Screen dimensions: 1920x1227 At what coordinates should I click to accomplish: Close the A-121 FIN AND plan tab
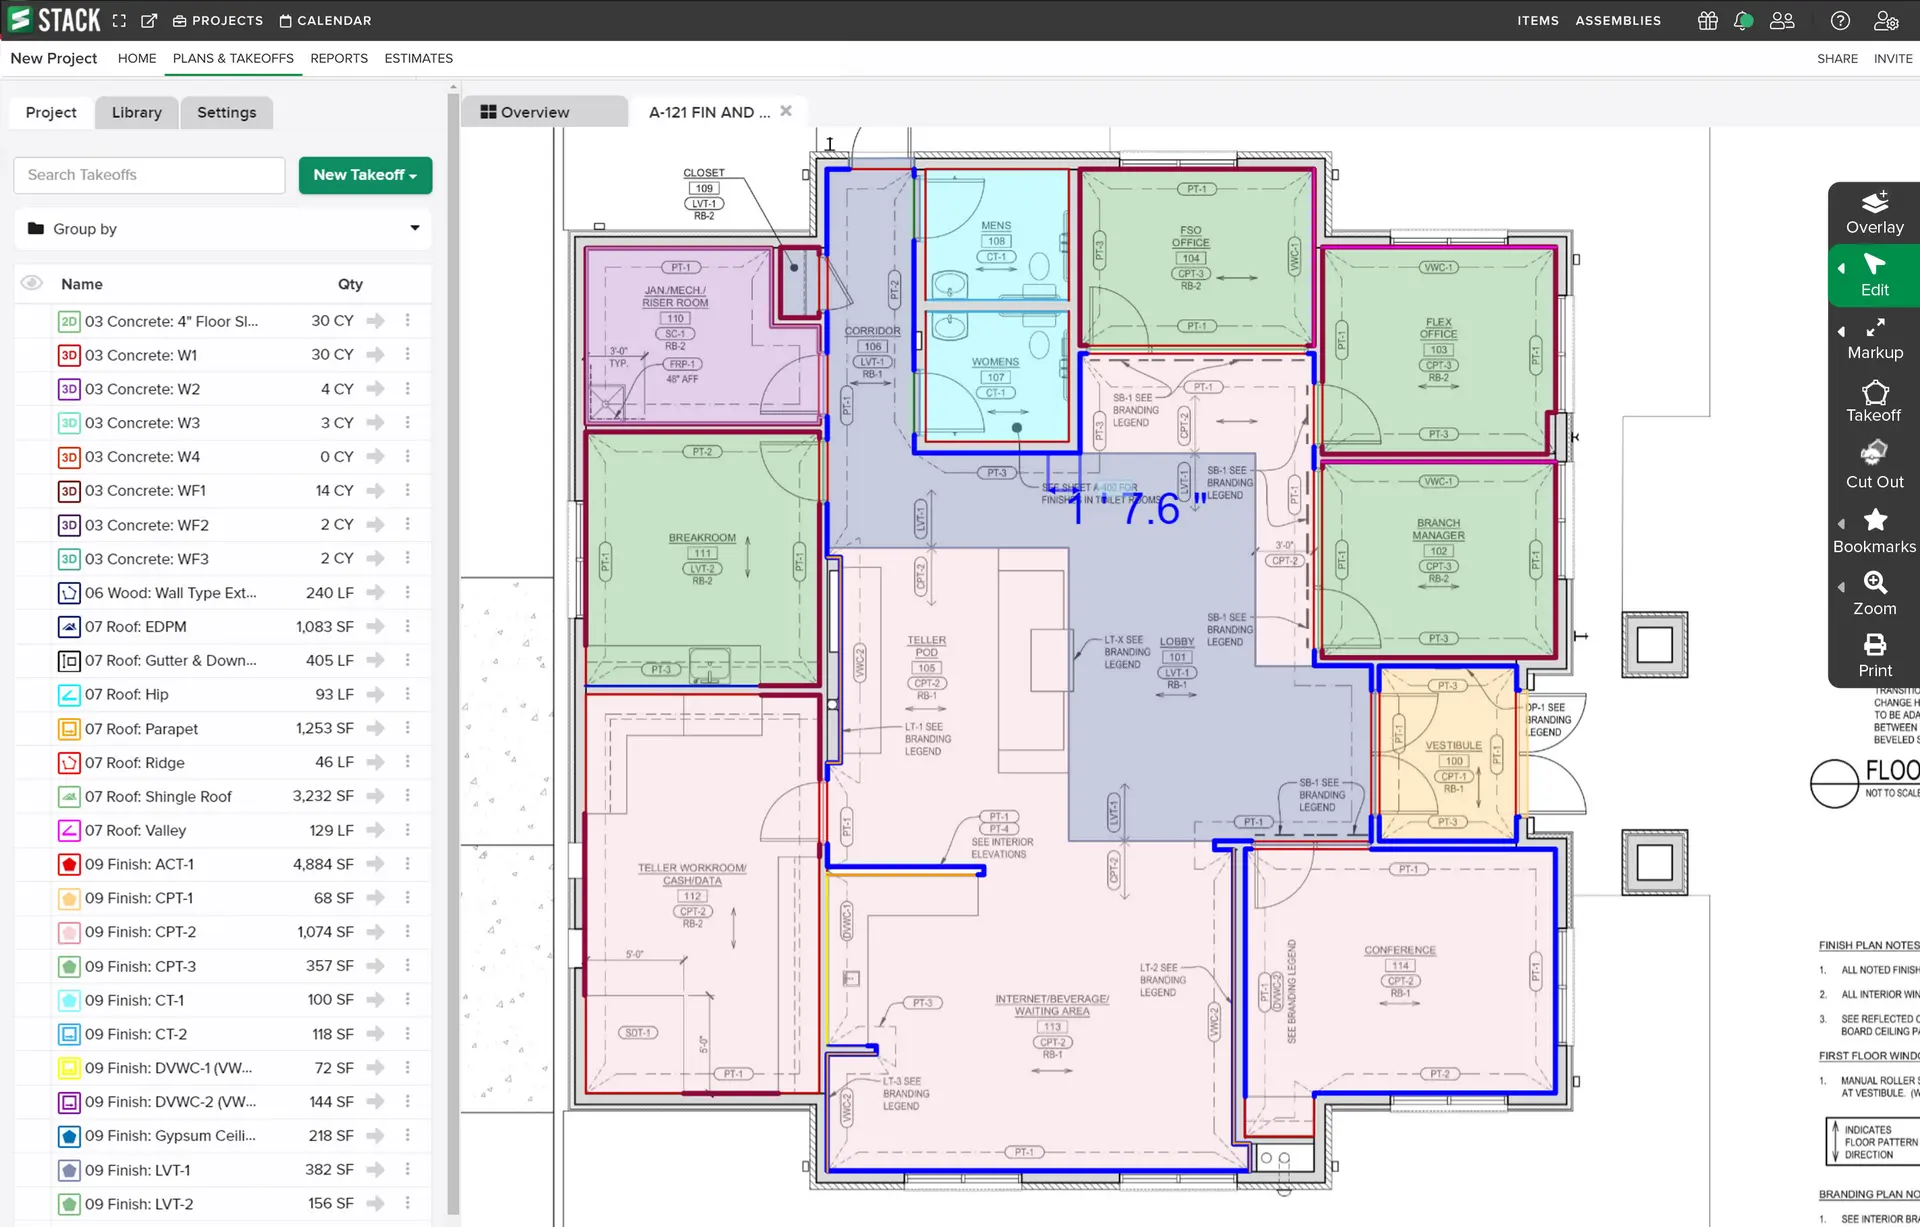(786, 111)
